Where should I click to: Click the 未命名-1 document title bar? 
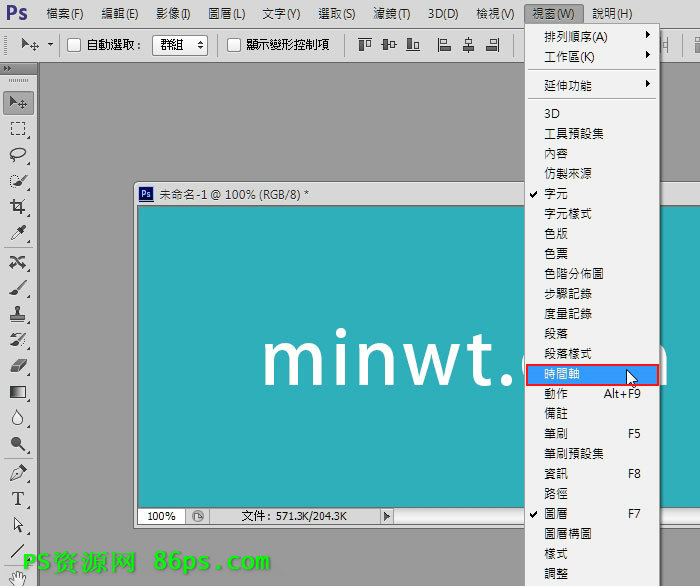coord(330,195)
